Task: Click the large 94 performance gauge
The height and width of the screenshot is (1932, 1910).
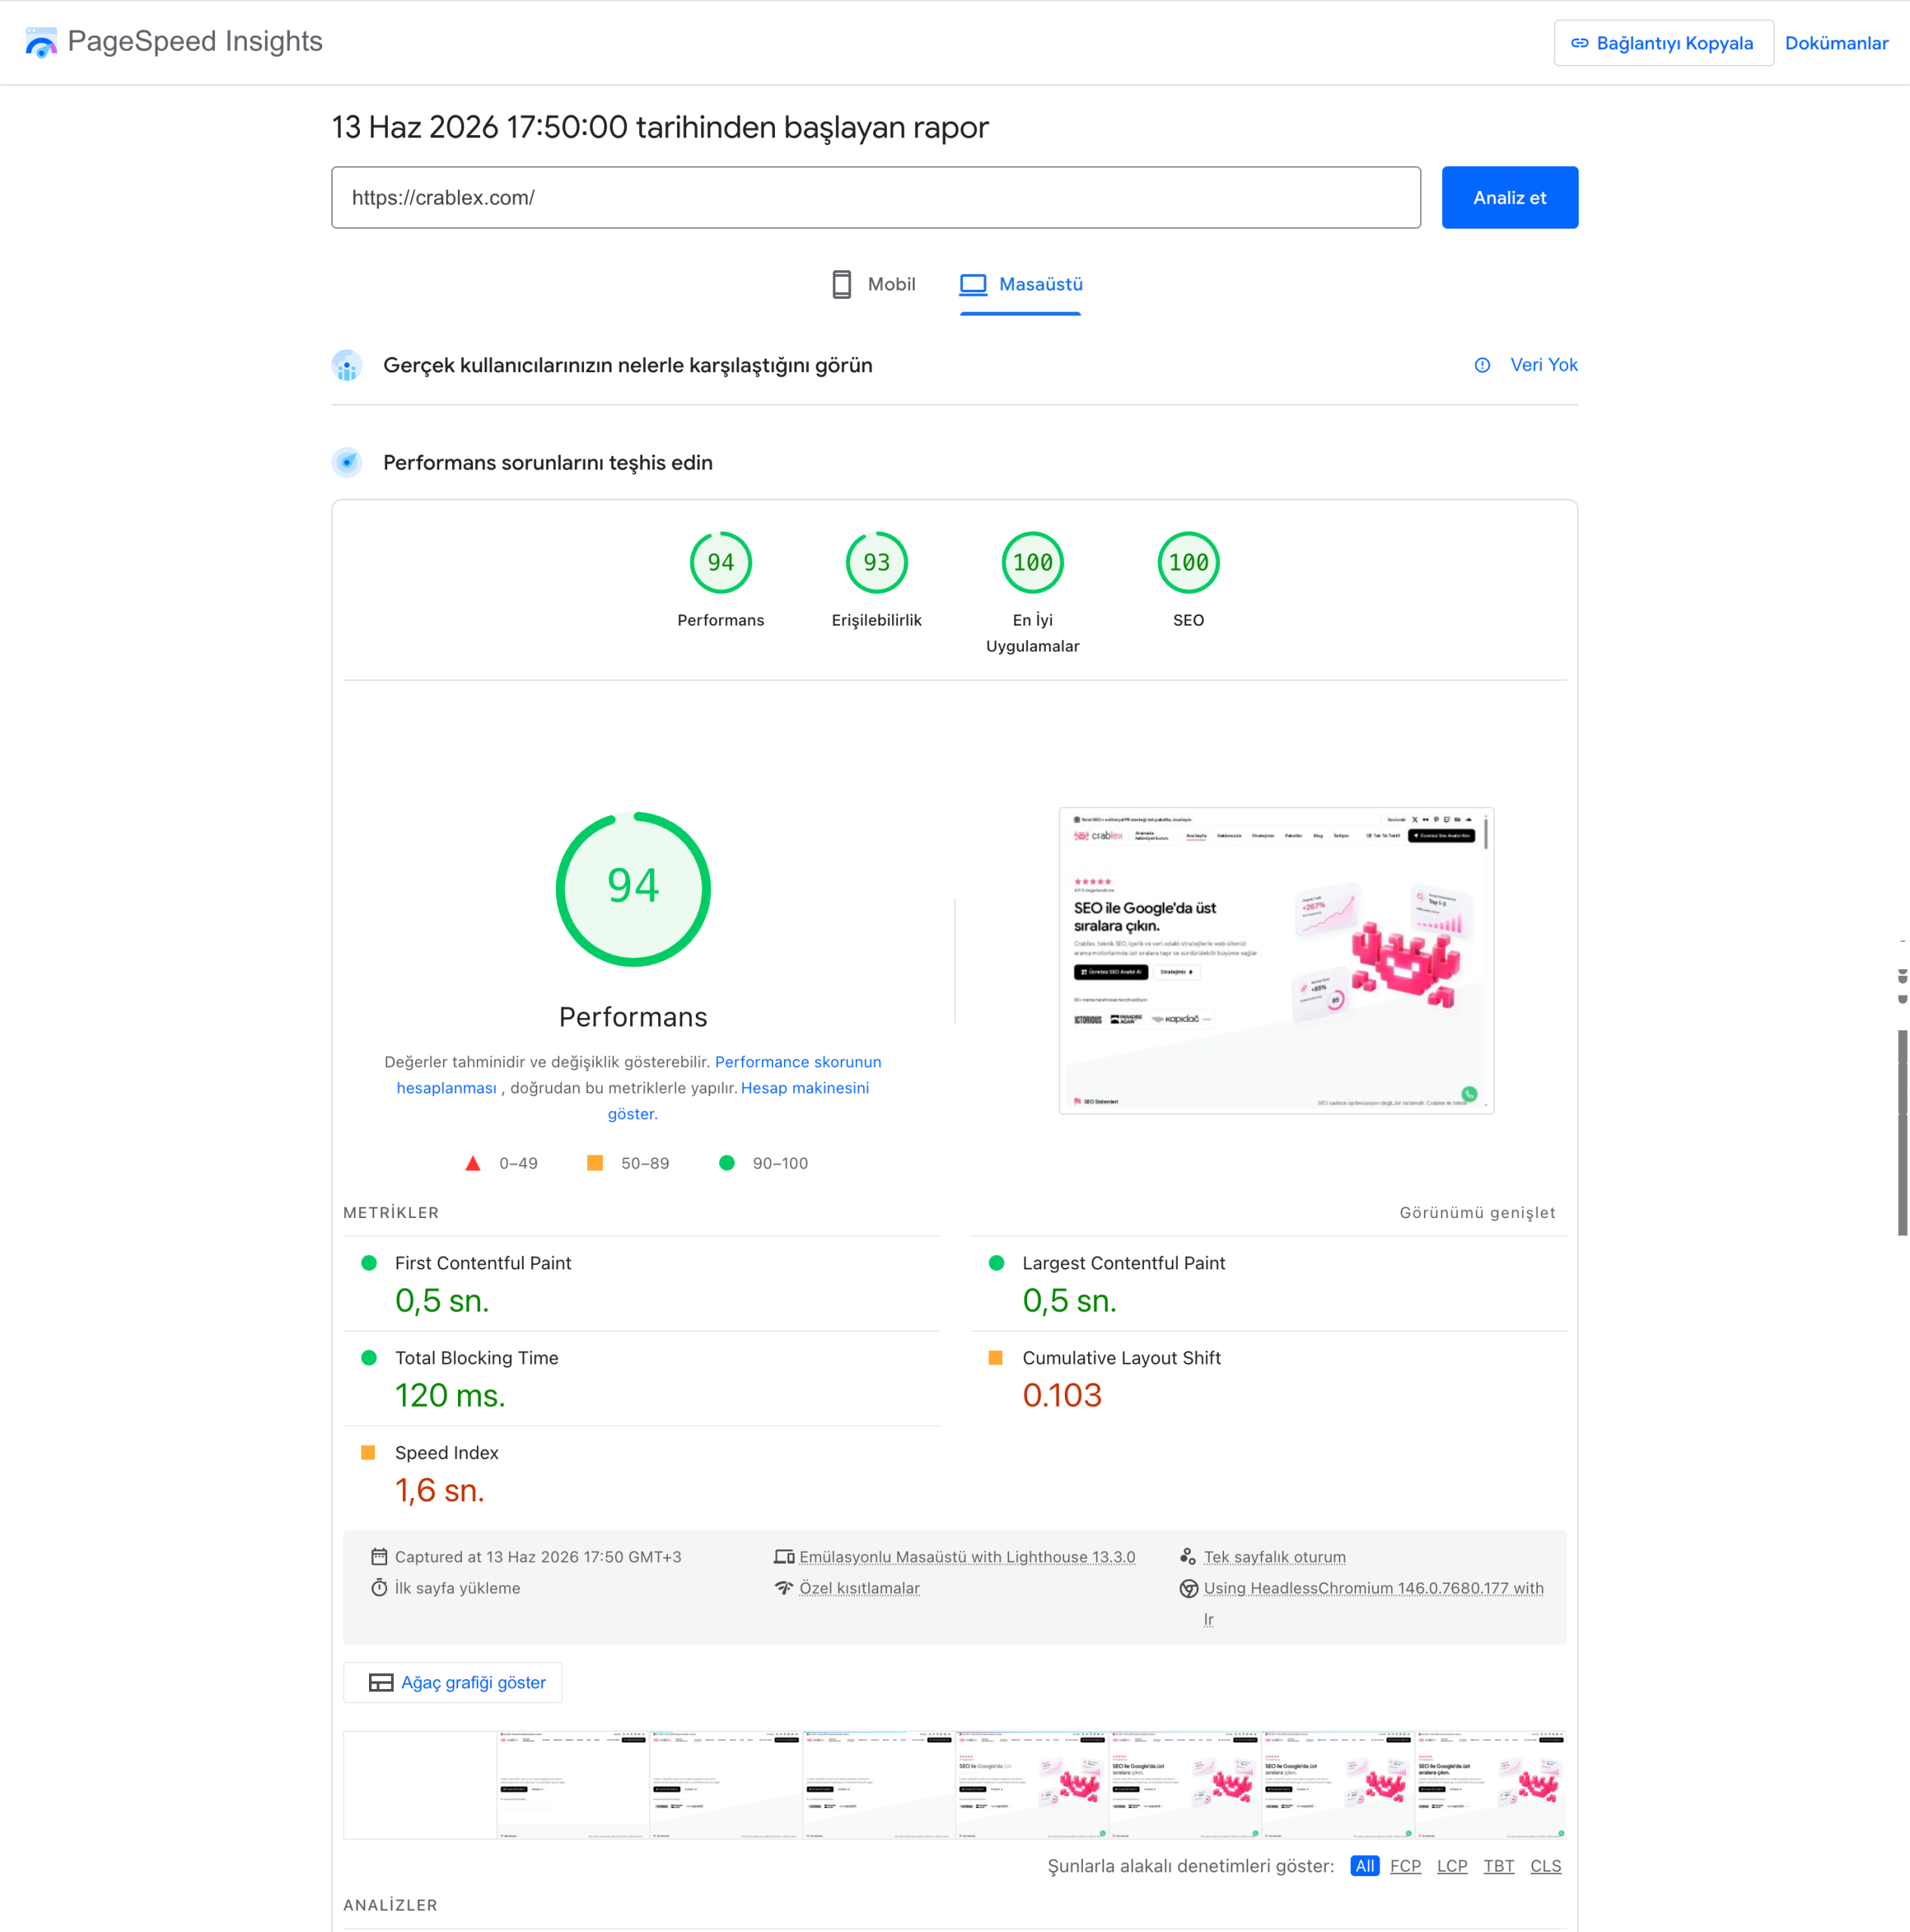Action: [x=633, y=889]
